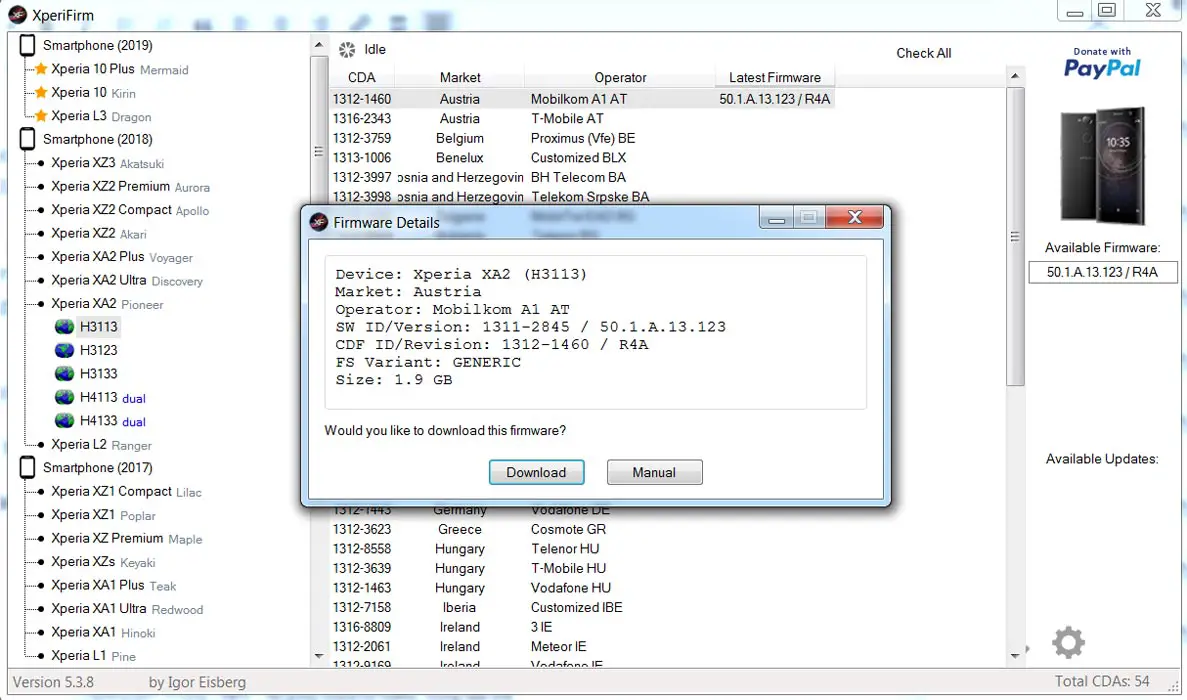
Task: Select the Mobilkom A1 AT row
Action: [582, 99]
